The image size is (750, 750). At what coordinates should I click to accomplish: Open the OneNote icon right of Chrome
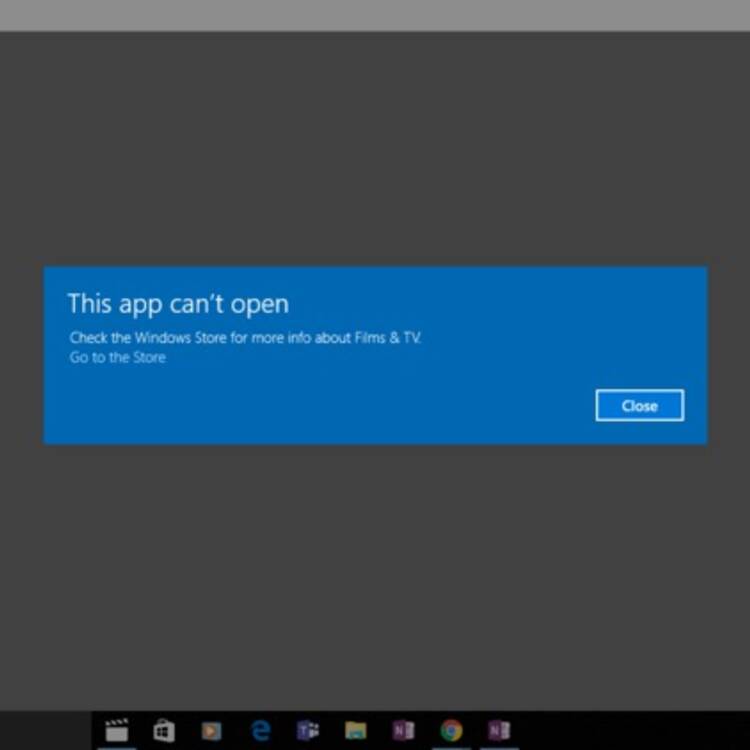pos(499,730)
